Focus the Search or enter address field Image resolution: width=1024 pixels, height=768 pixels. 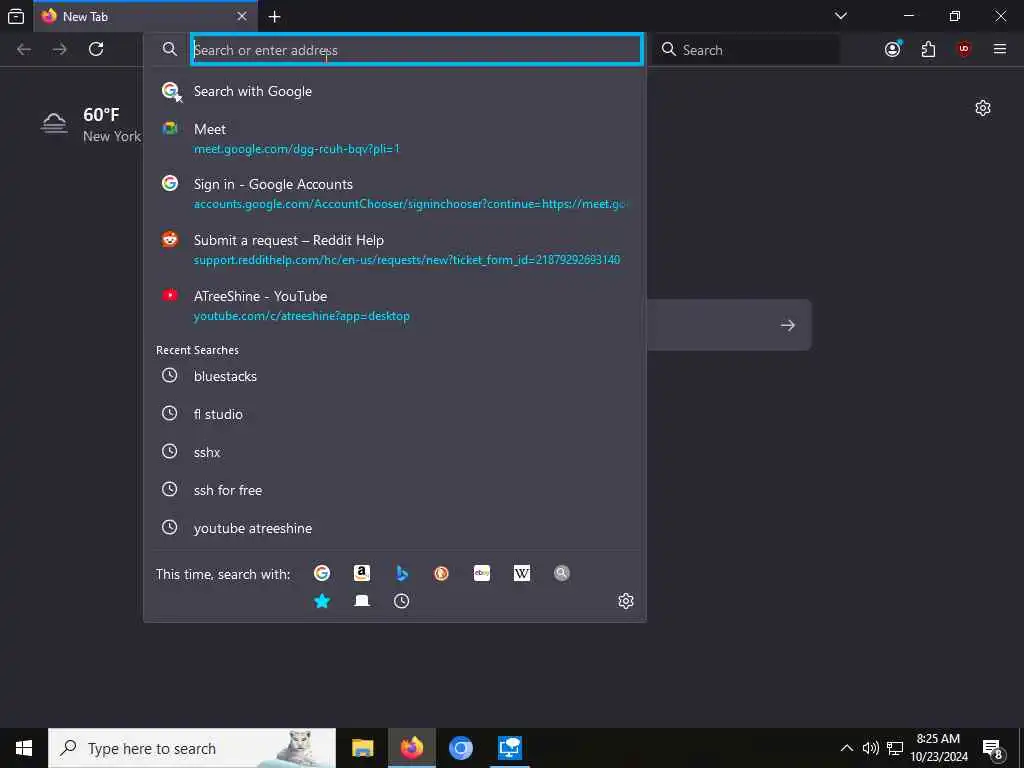click(417, 50)
